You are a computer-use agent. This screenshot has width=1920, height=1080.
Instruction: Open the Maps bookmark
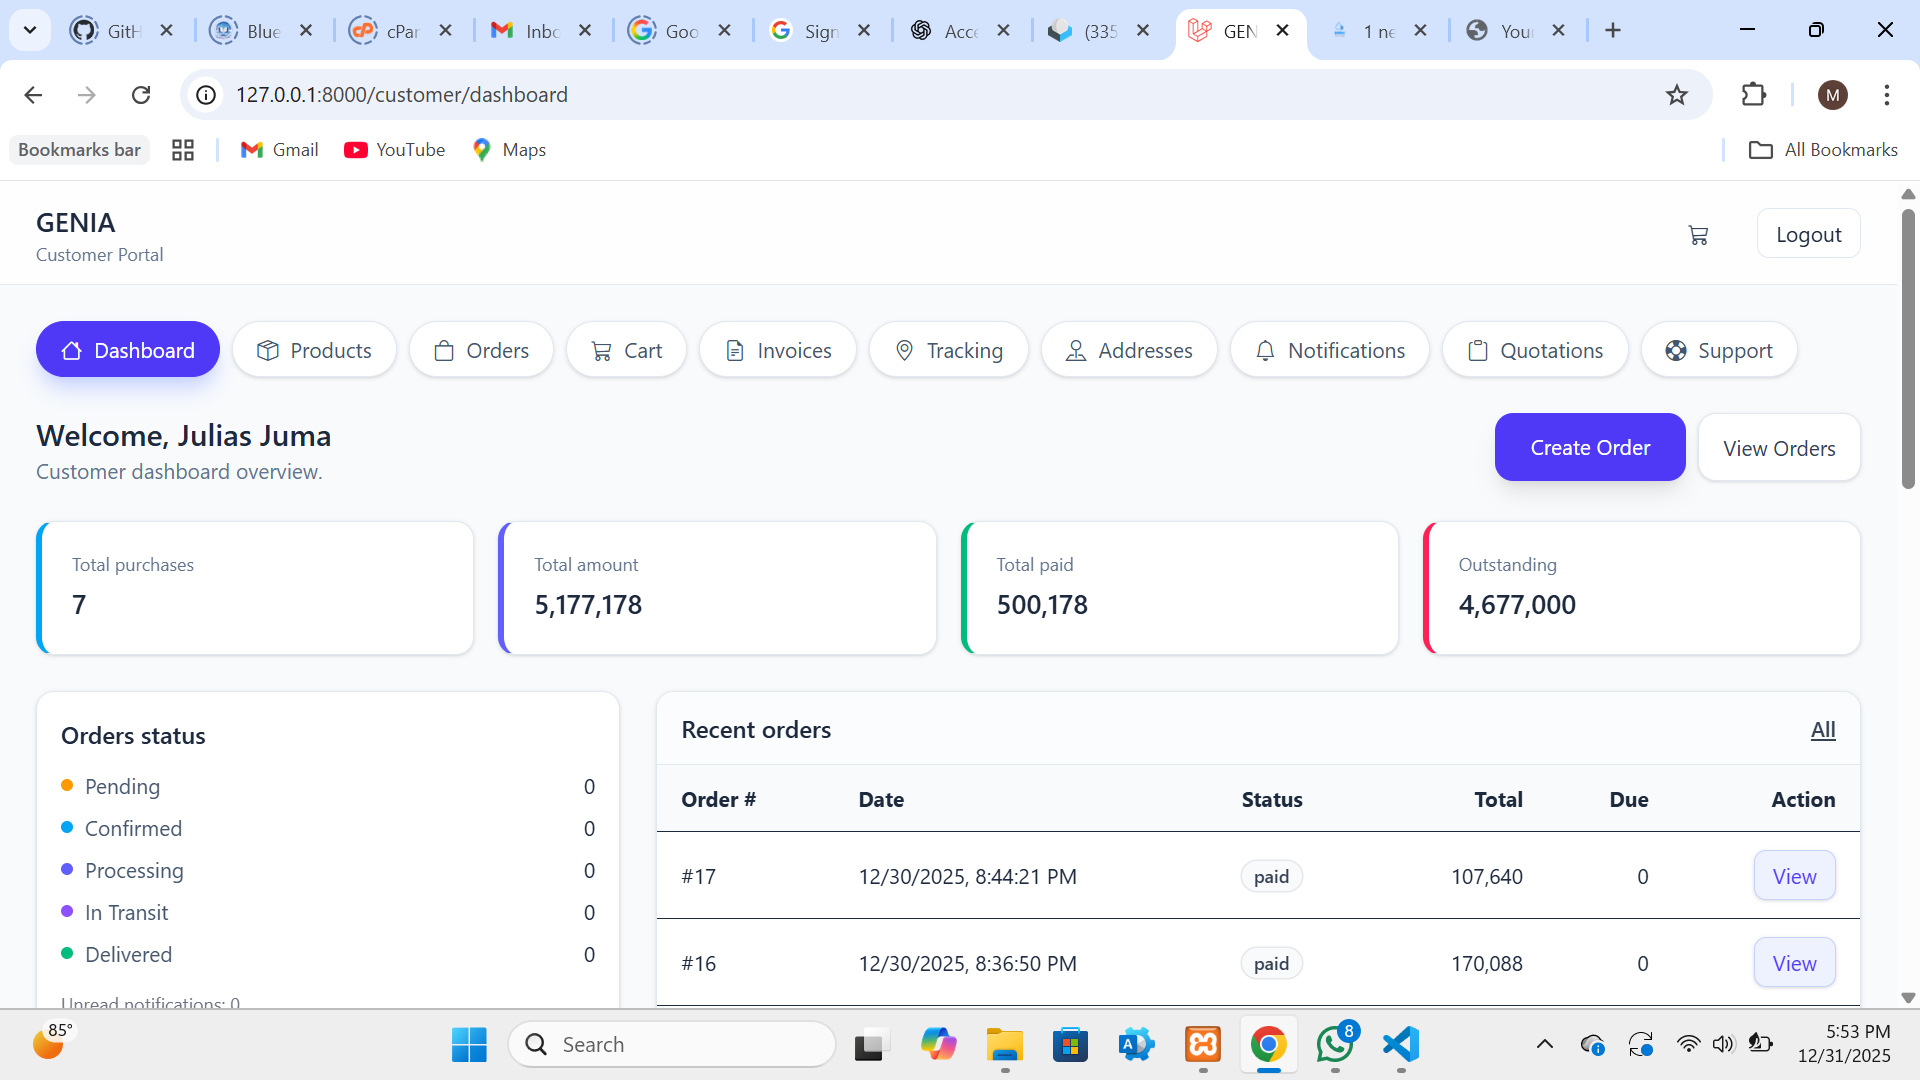(509, 149)
